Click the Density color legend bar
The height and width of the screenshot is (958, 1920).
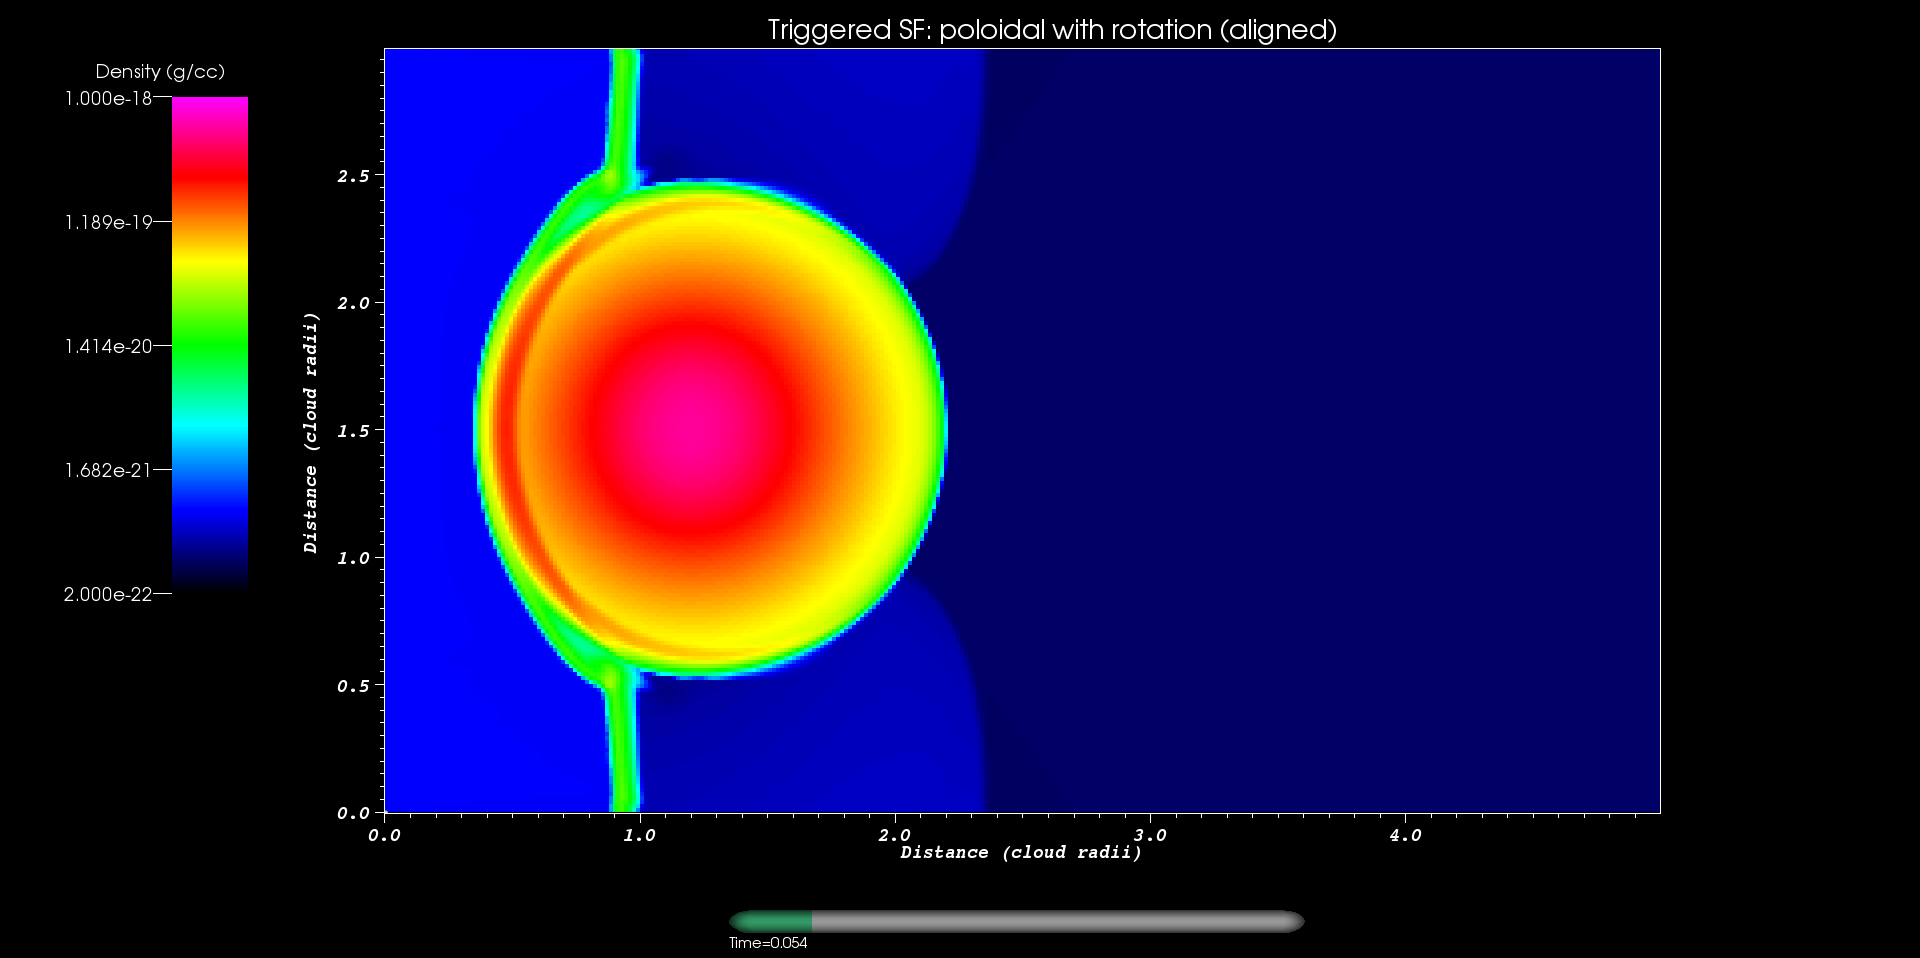point(210,345)
